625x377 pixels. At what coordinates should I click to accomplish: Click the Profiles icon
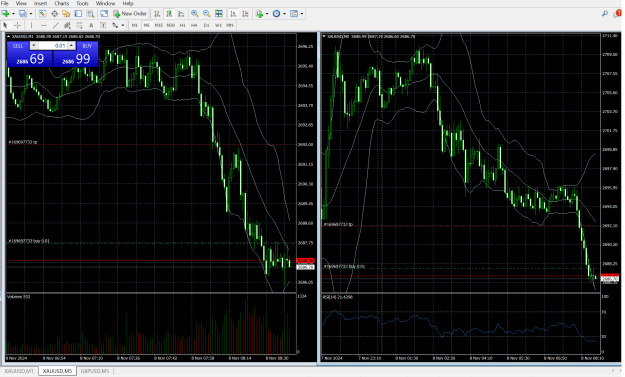click(x=23, y=14)
